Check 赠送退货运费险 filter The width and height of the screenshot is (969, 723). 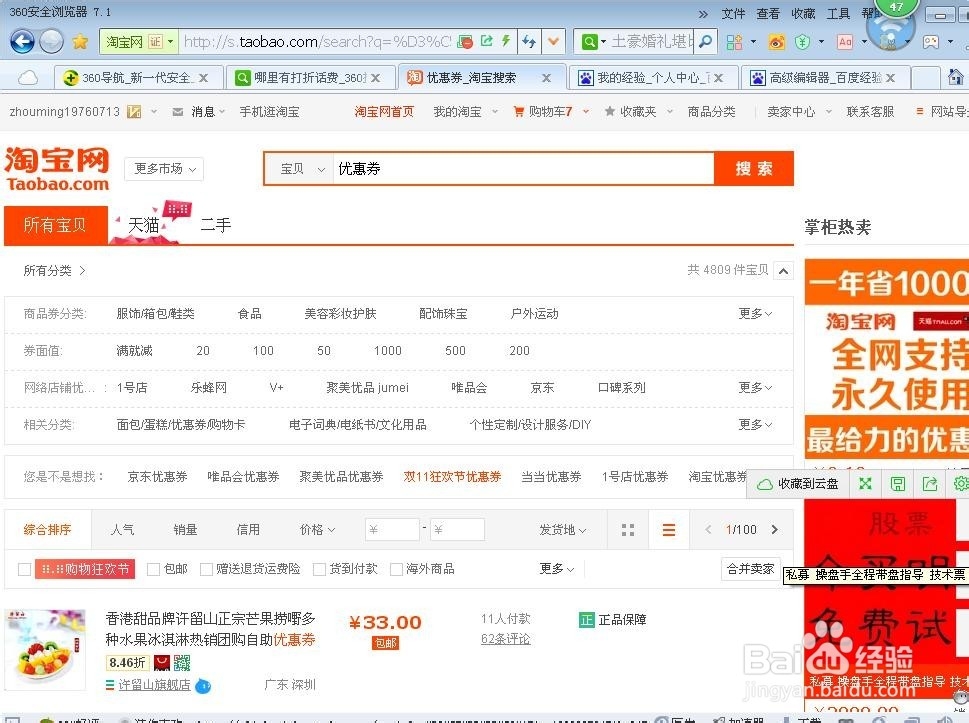[206, 569]
